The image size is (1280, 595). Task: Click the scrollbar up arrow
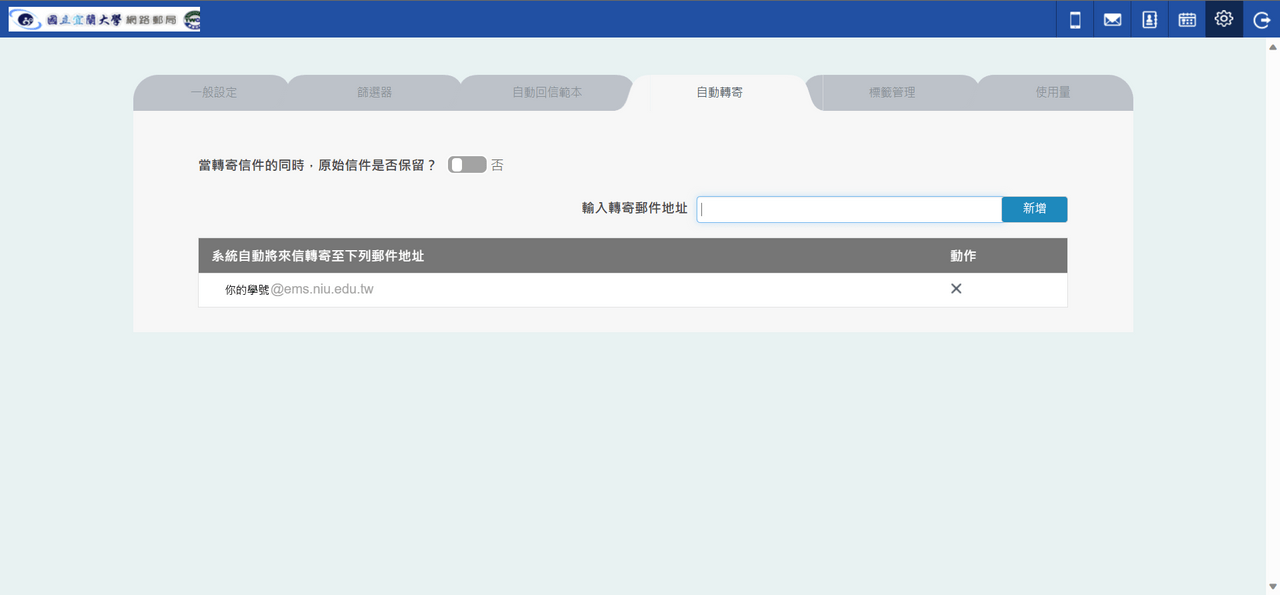(x=1272, y=46)
